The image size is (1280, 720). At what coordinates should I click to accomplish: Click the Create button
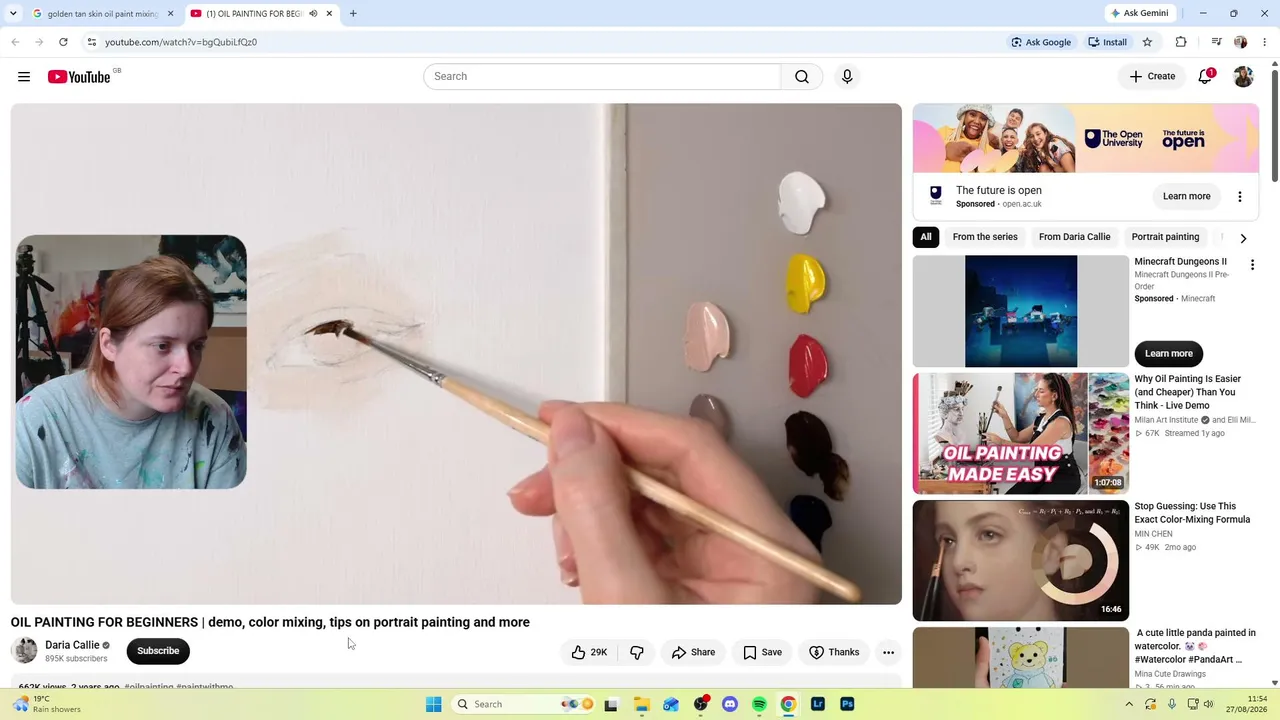[x=1152, y=77]
